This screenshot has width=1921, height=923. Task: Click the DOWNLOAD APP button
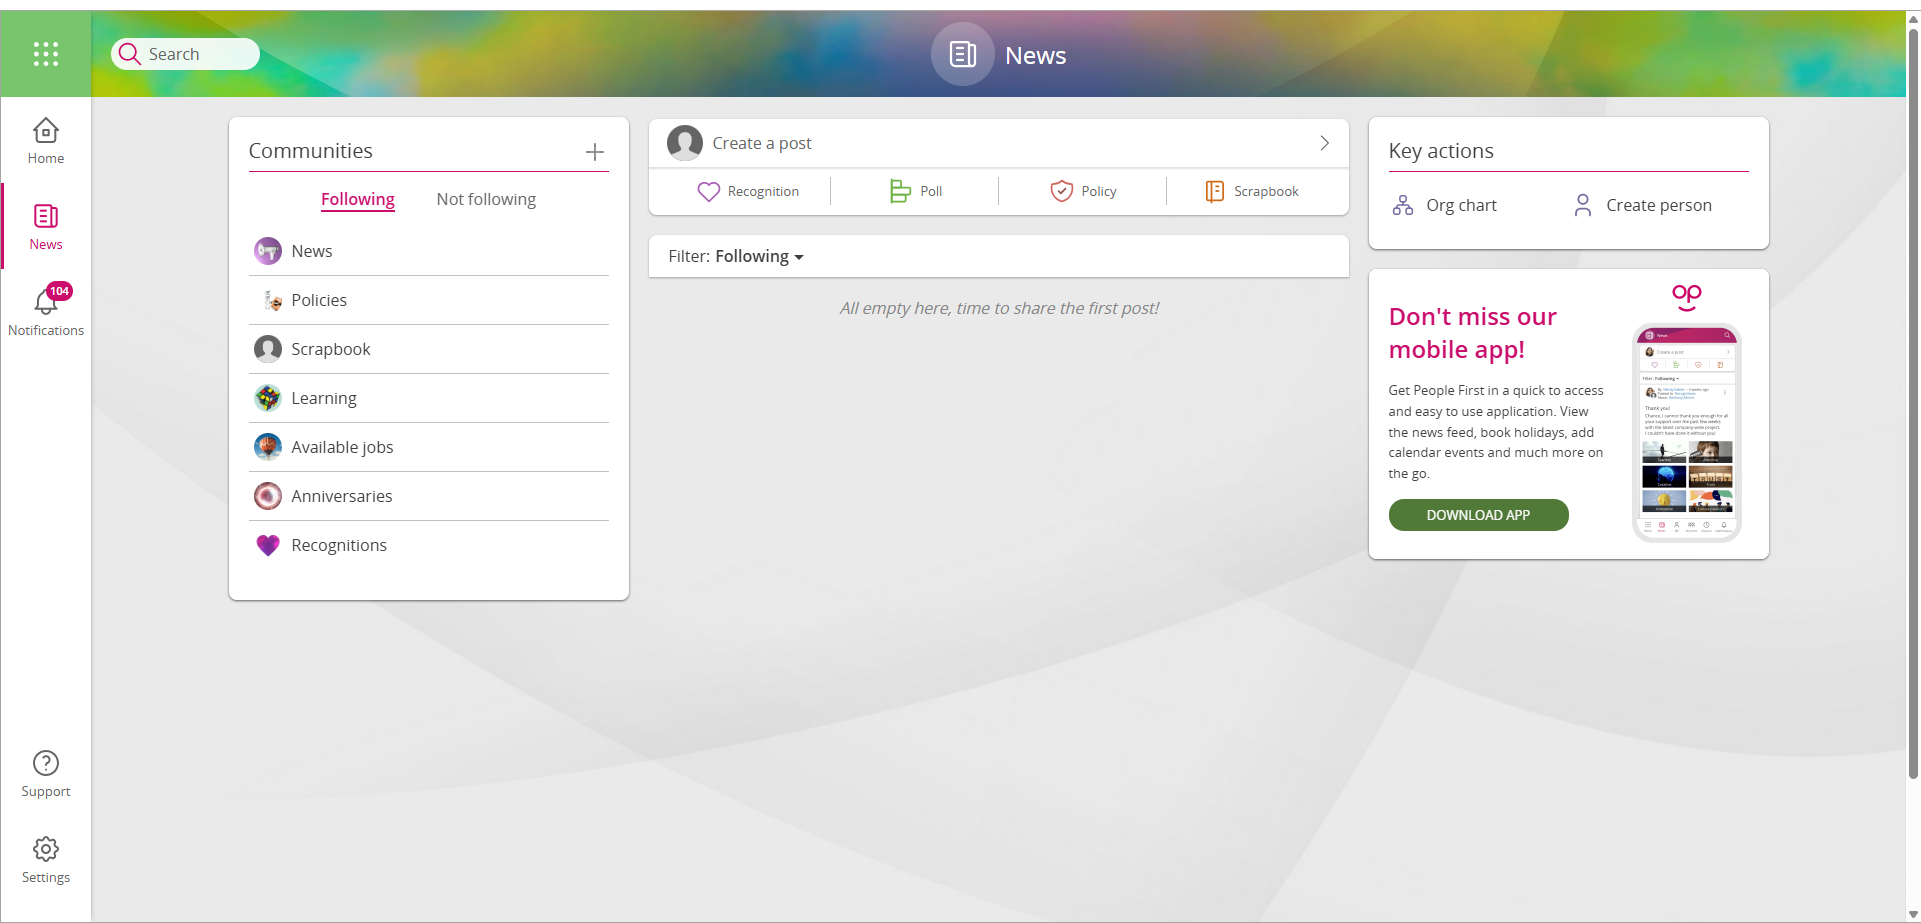point(1478,515)
